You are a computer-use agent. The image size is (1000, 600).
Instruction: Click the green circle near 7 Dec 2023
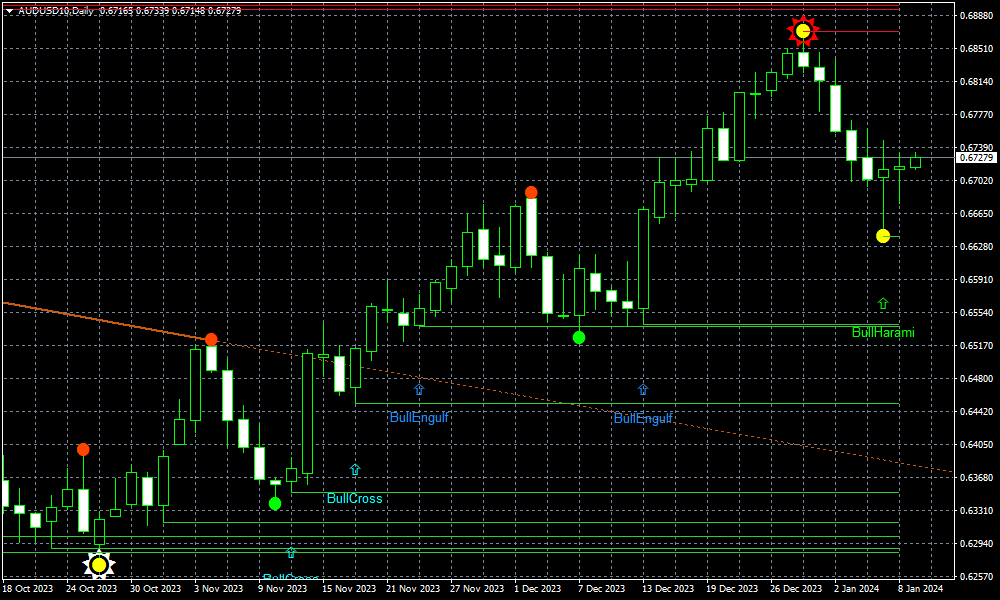point(579,338)
